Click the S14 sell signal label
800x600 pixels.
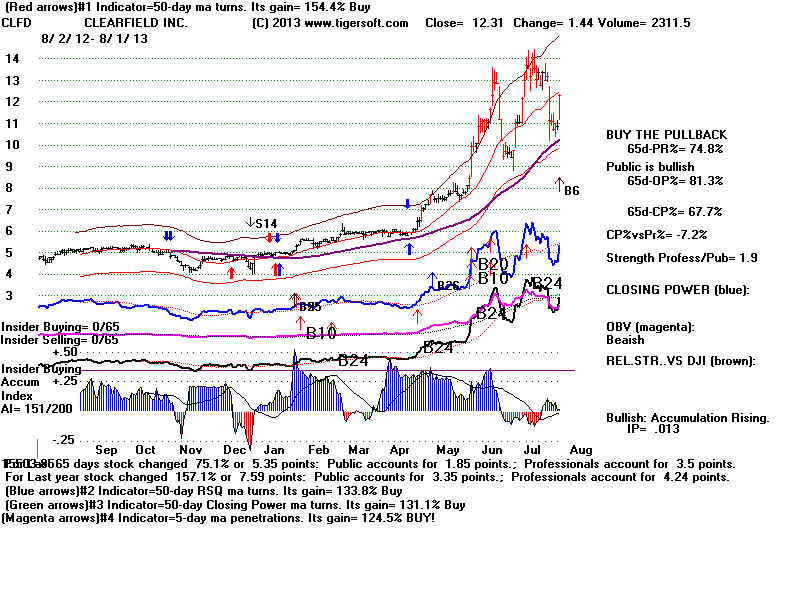[266, 223]
